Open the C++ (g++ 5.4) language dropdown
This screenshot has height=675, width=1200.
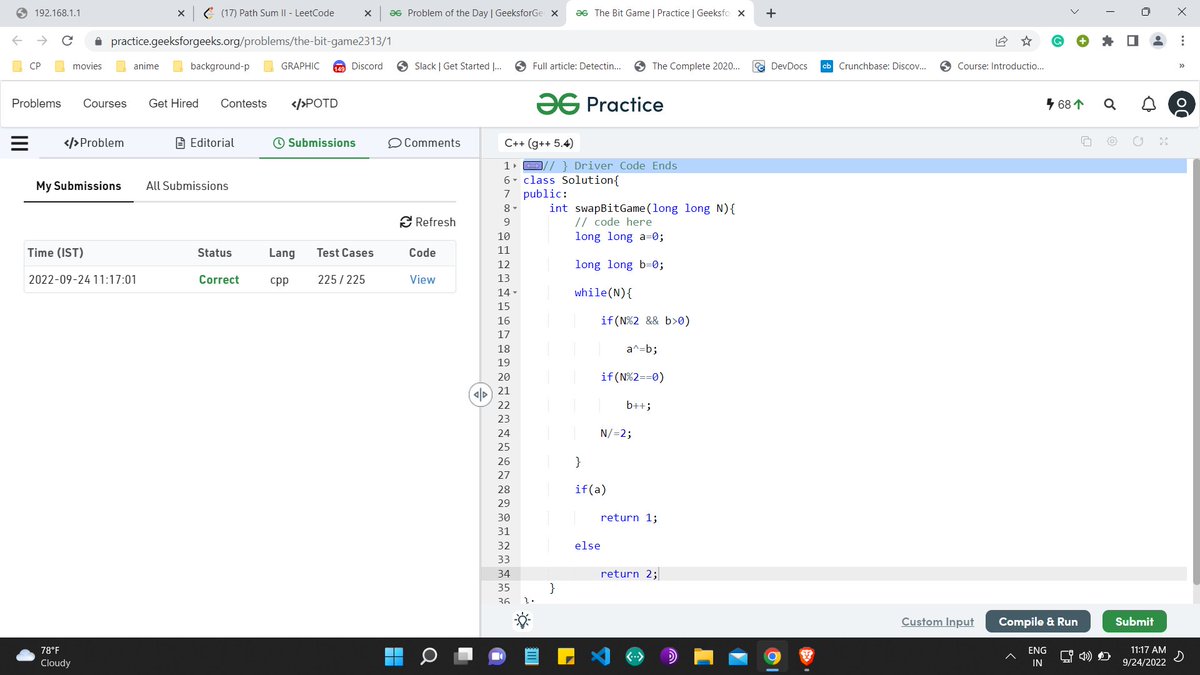(x=541, y=143)
